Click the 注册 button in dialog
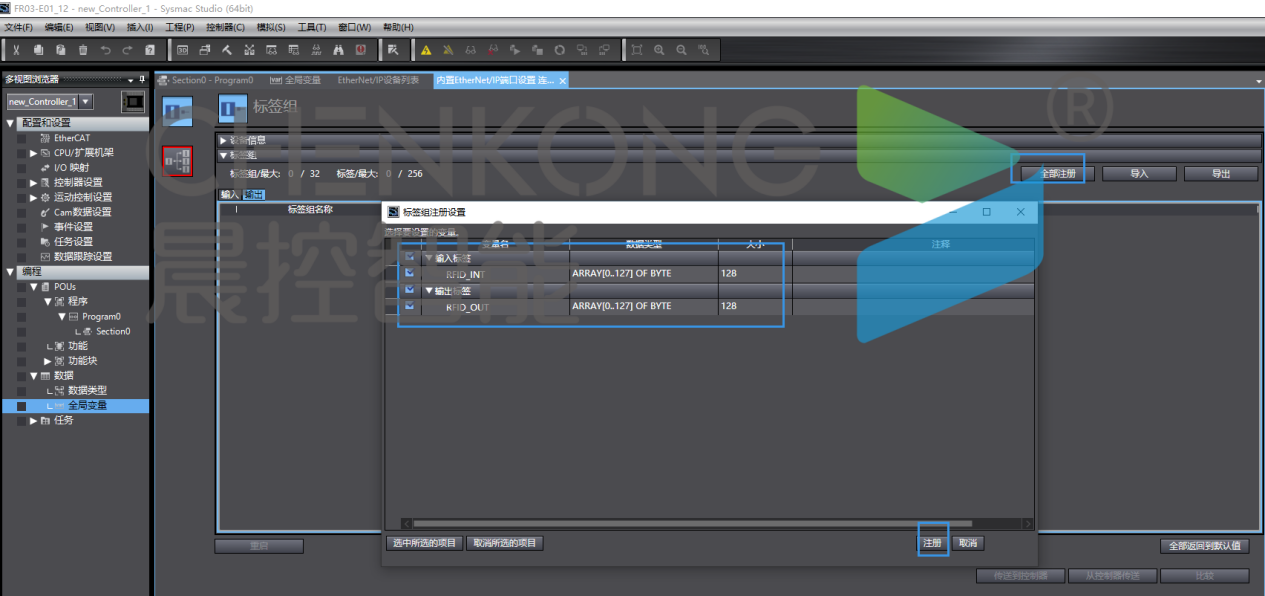 (932, 543)
